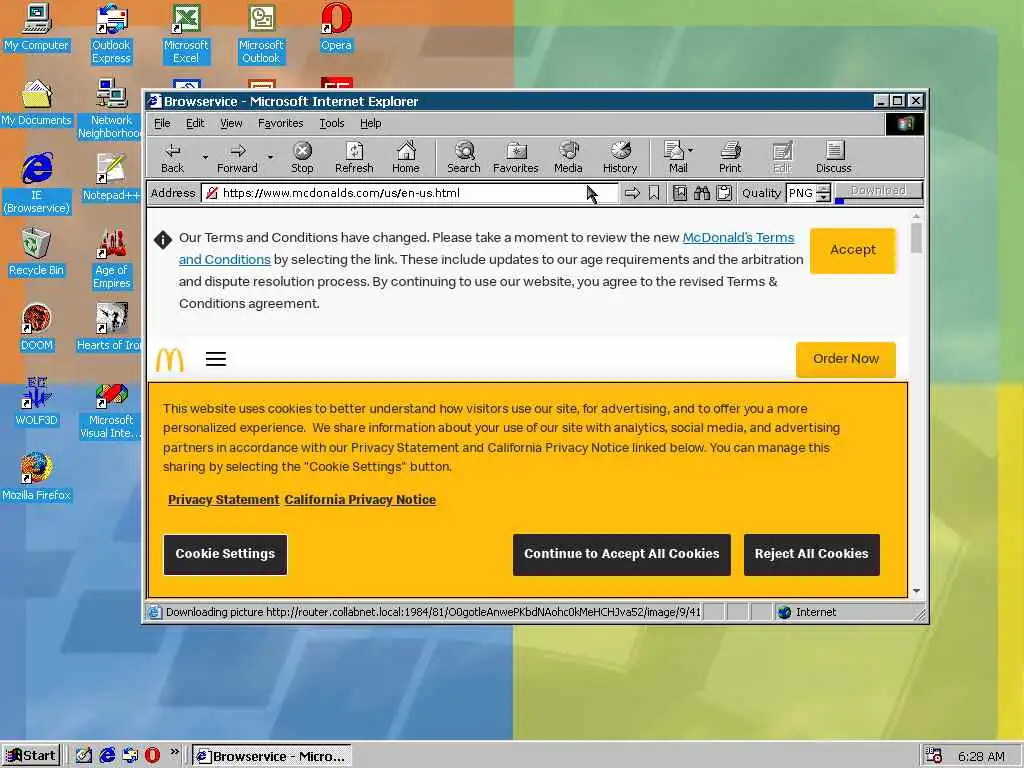The image size is (1024, 768).
Task: Click the Go arrow next to address bar
Action: tap(632, 193)
